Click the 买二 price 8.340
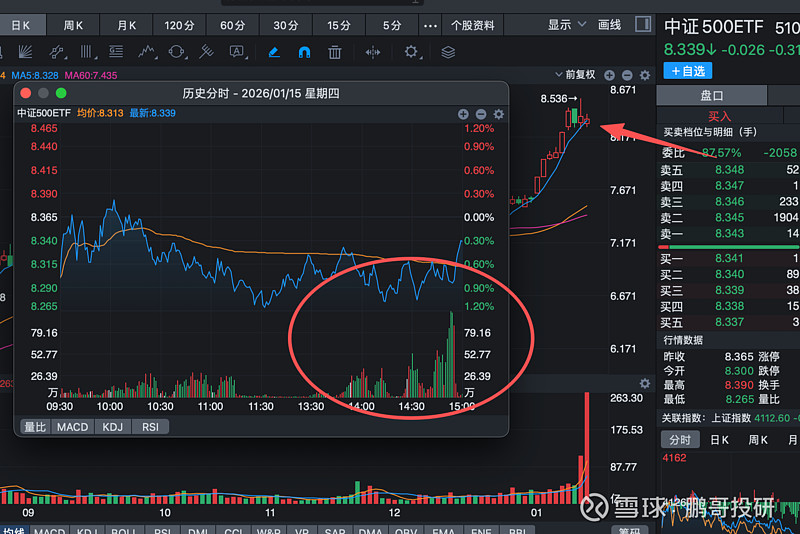The width and height of the screenshot is (800, 534). (x=730, y=274)
